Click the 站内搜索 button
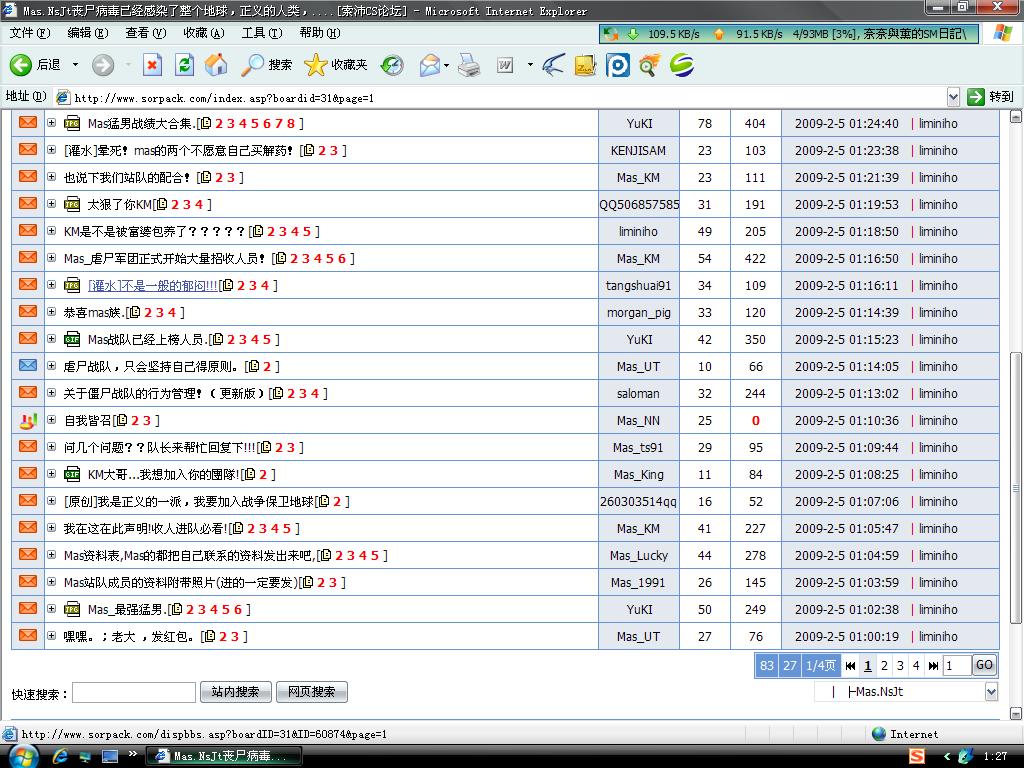Screen dimensions: 1024x768 [x=235, y=691]
